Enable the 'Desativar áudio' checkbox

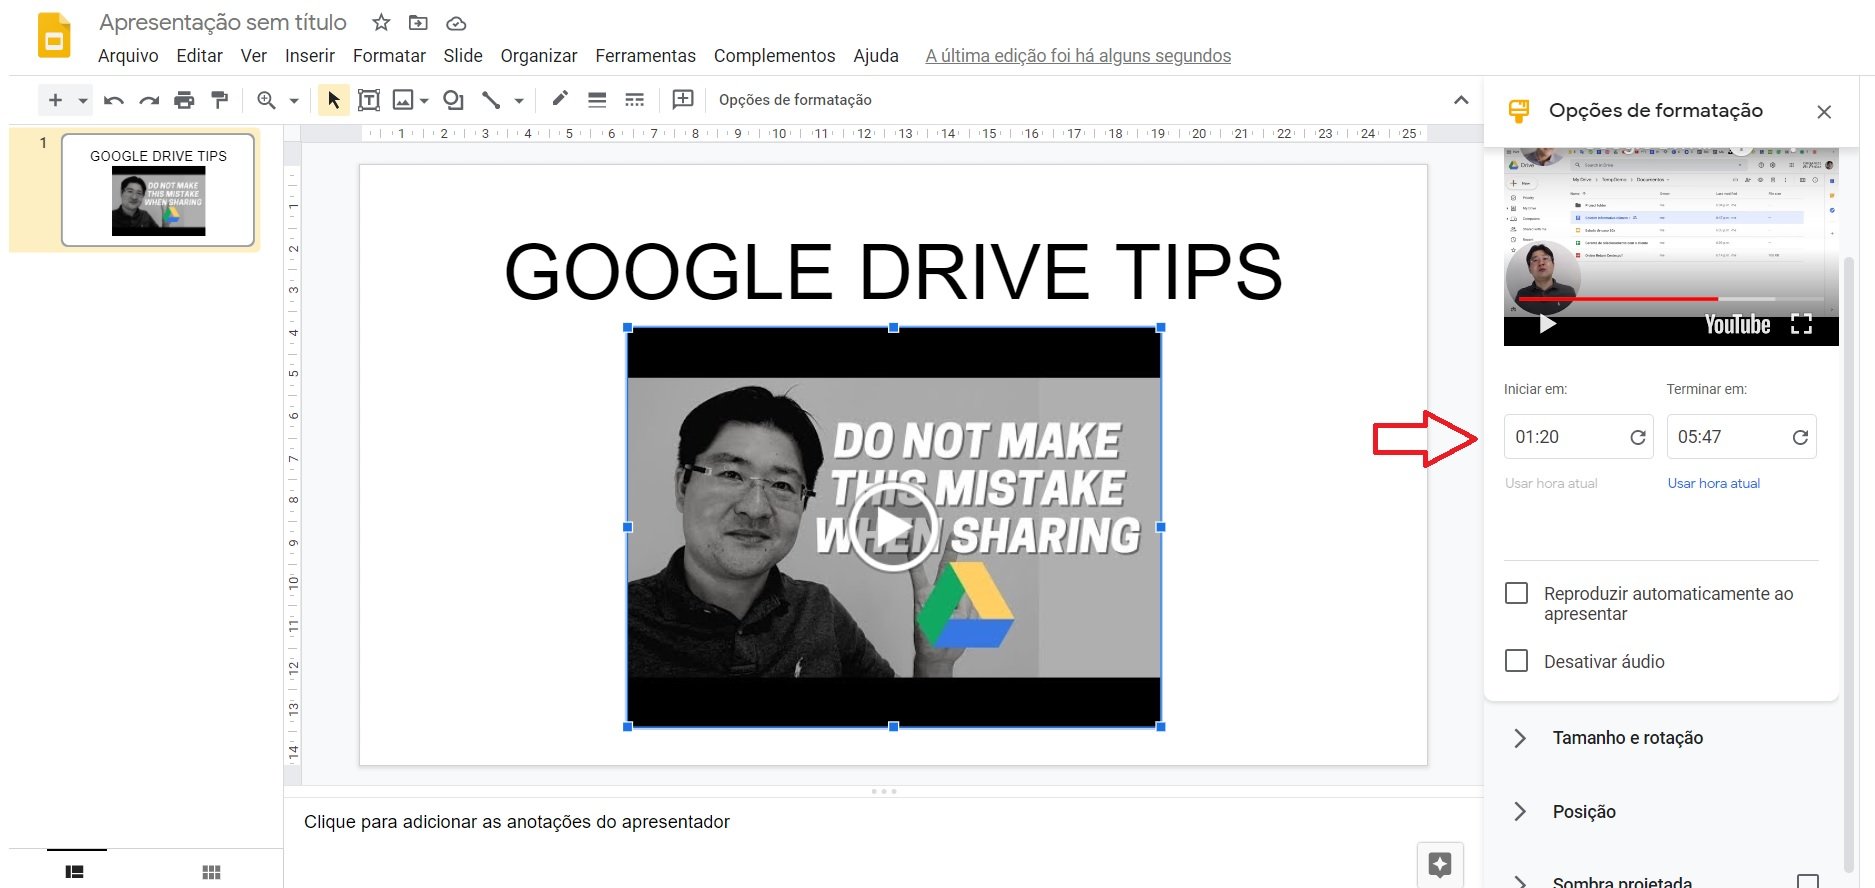[x=1516, y=661]
